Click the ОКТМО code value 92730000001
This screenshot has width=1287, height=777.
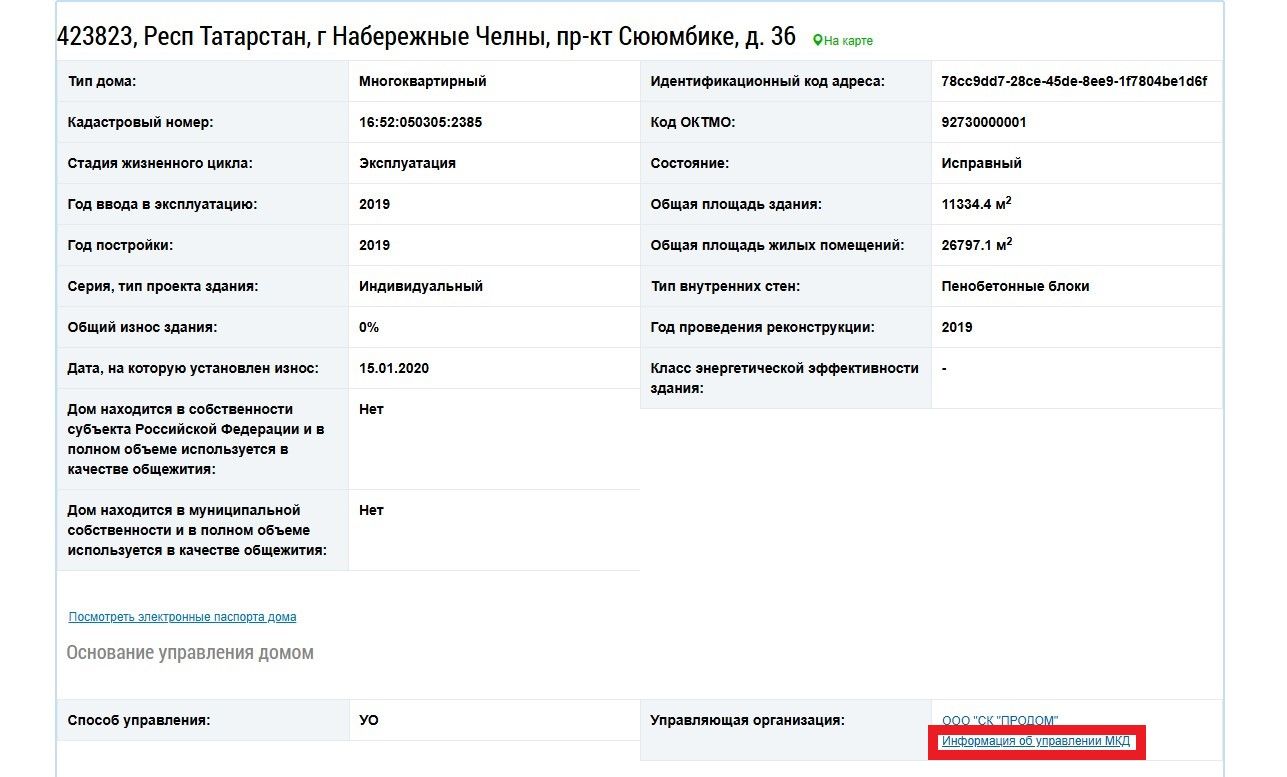pyautogui.click(x=983, y=122)
